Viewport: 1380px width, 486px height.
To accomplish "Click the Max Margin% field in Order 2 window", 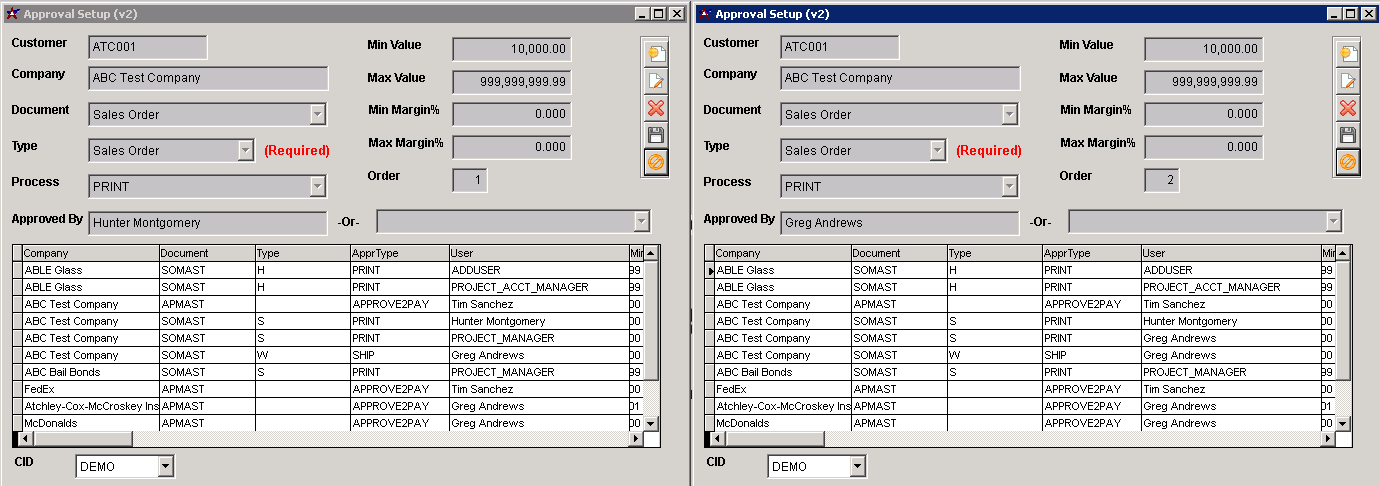I will (x=1204, y=147).
